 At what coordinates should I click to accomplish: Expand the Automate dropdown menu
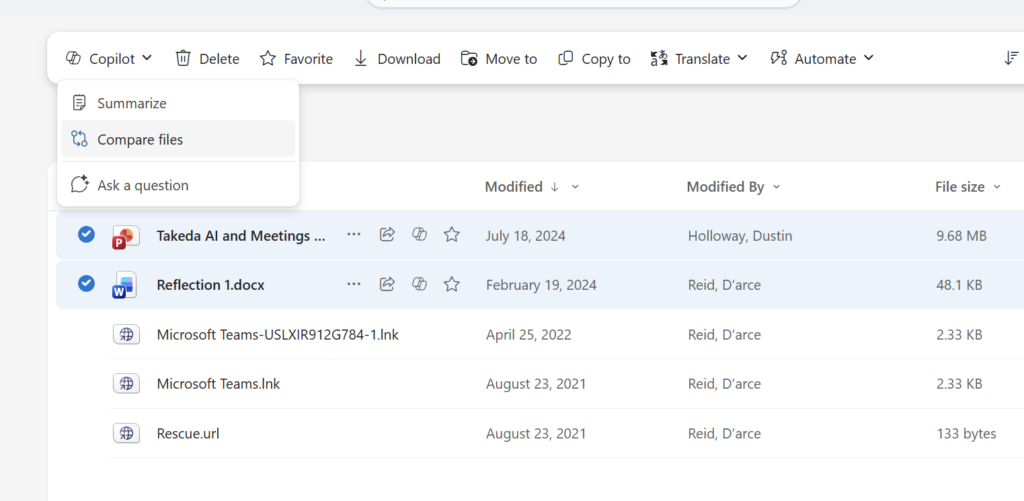point(869,58)
